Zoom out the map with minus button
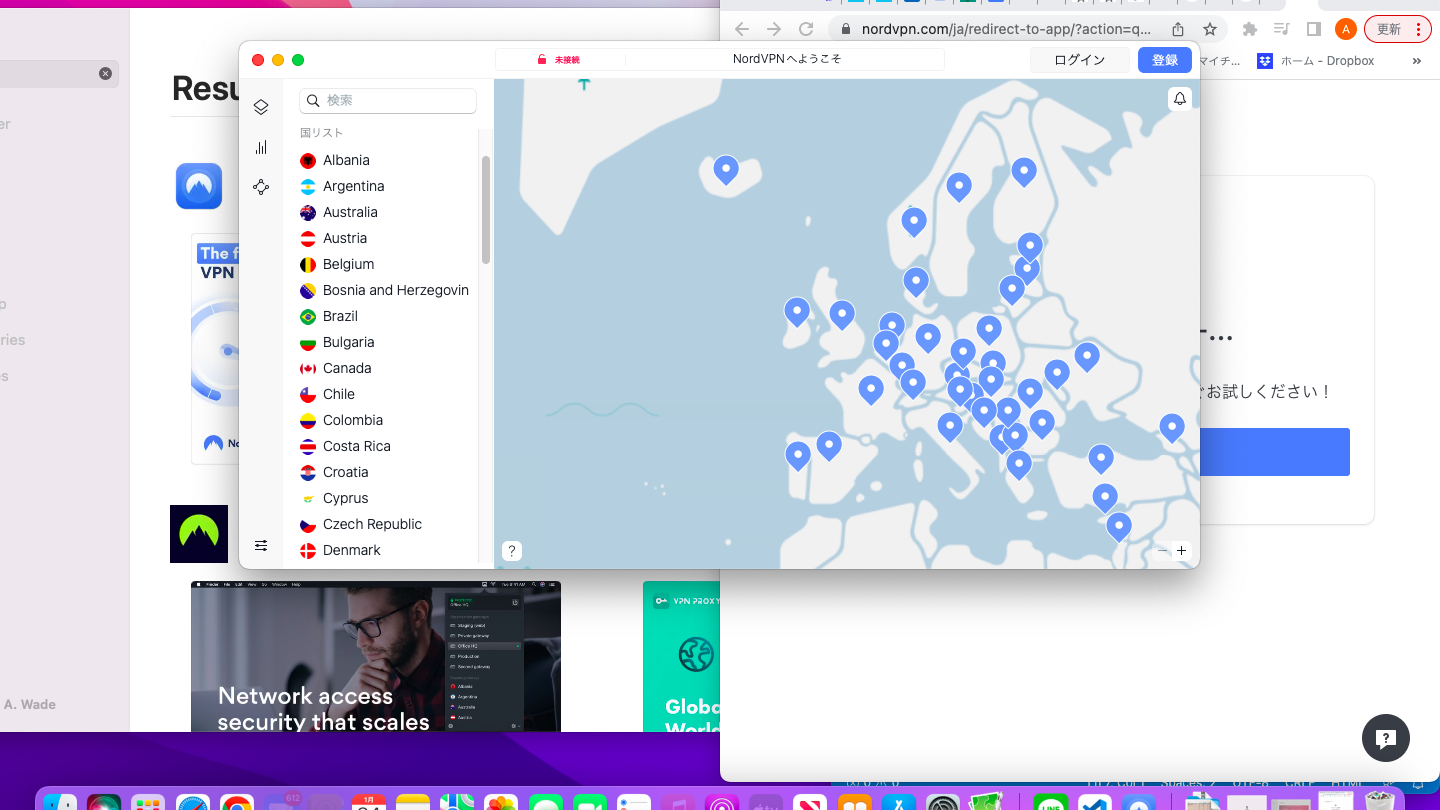The width and height of the screenshot is (1440, 810). point(1162,551)
